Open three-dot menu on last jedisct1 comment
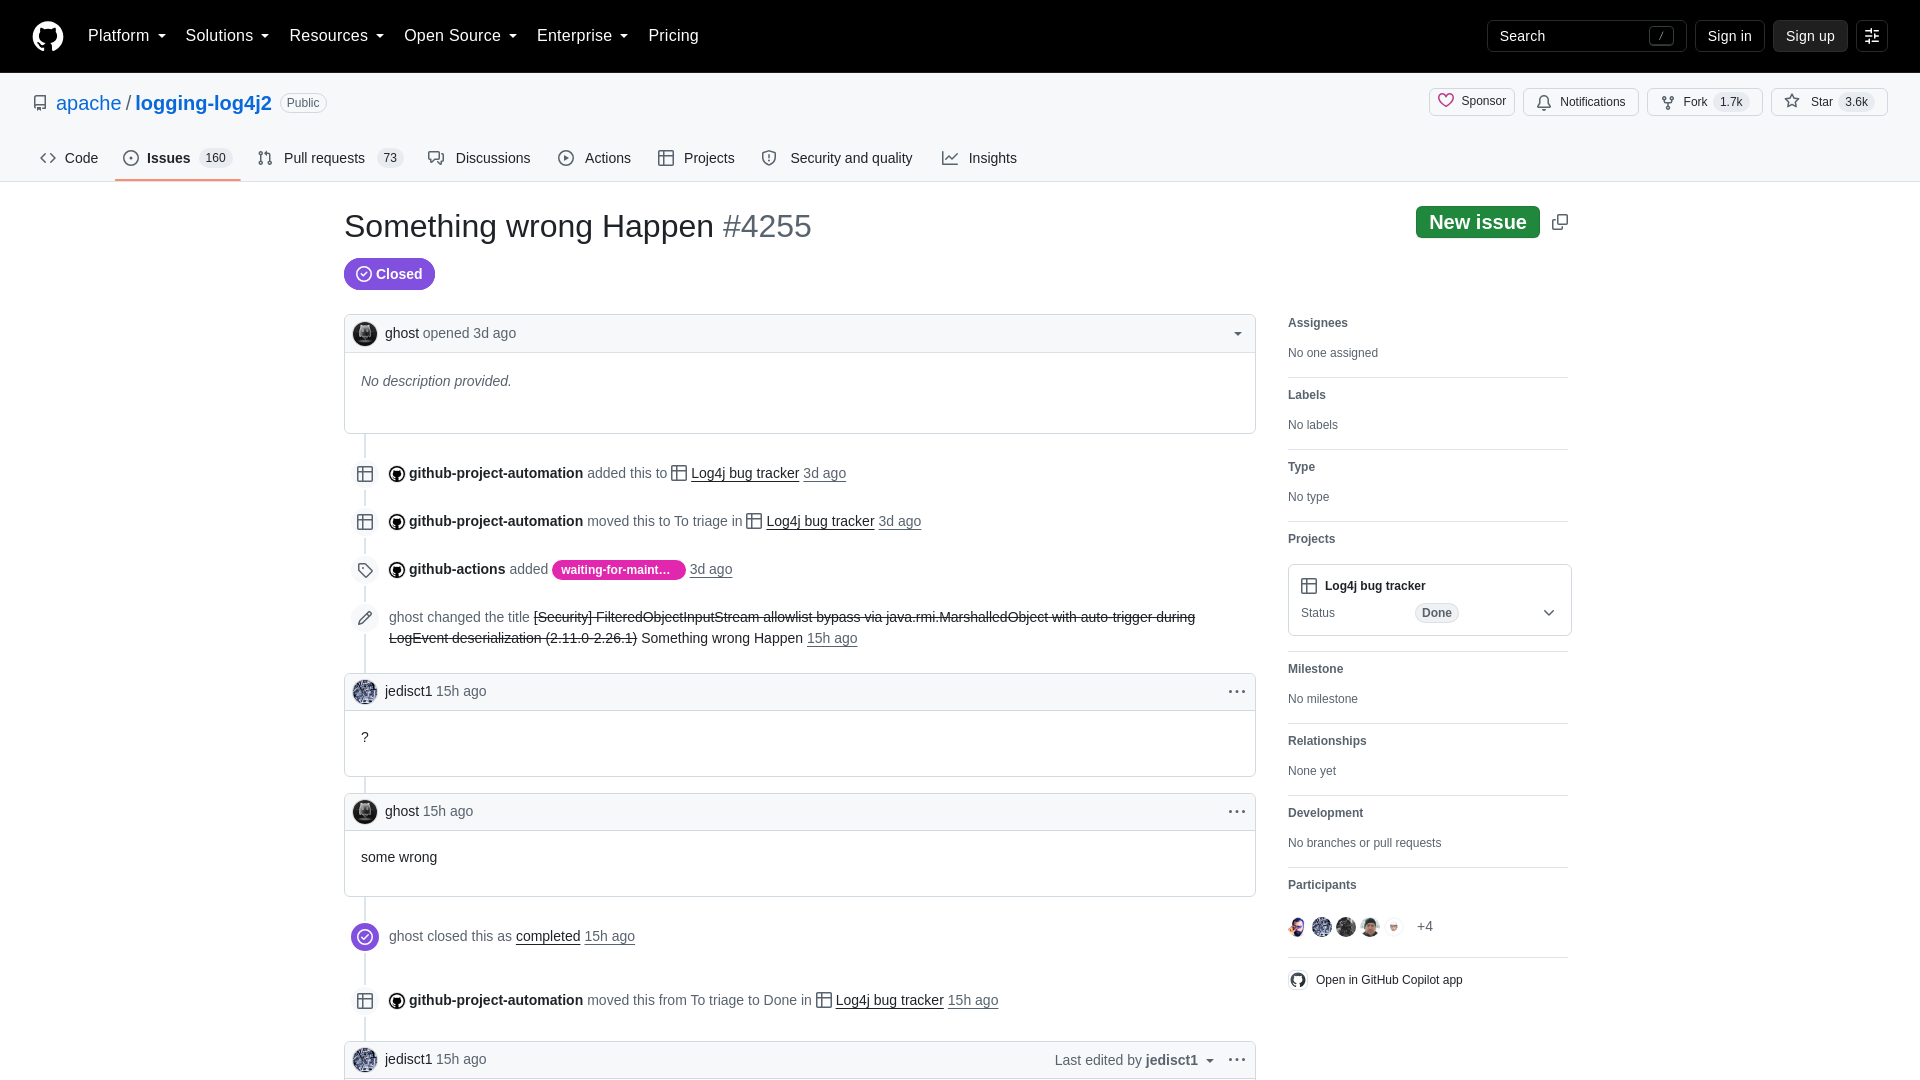 click(1237, 1060)
